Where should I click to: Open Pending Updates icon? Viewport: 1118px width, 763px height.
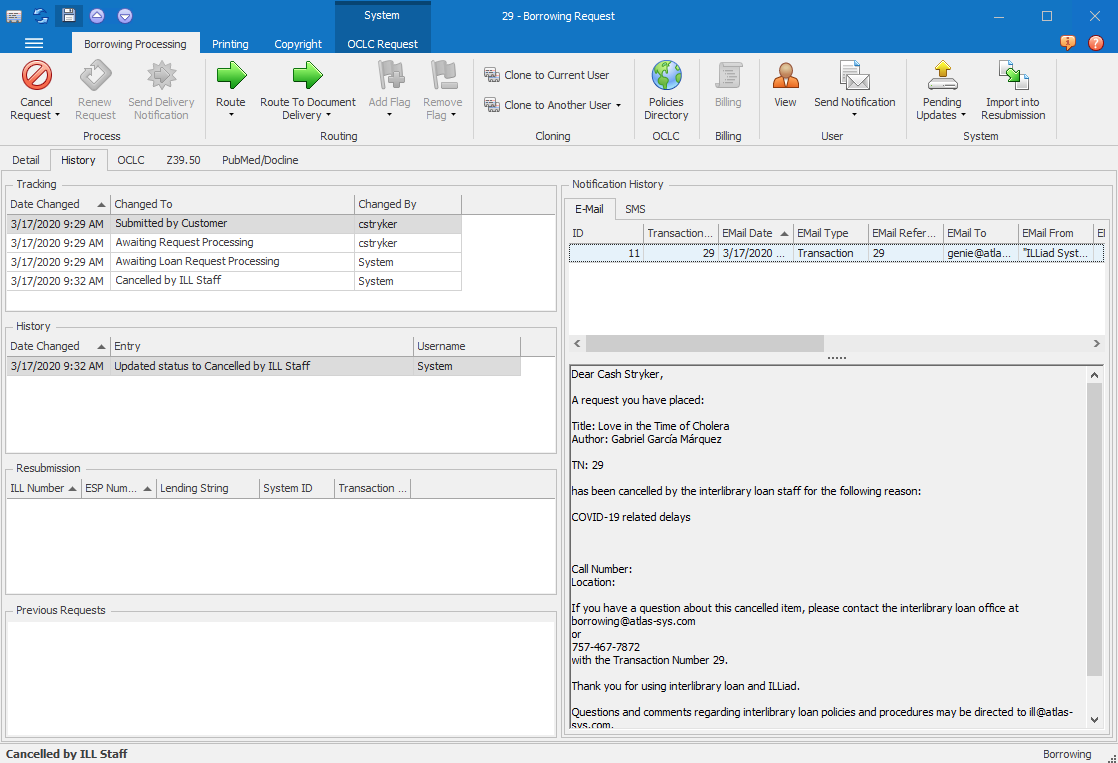coord(942,77)
